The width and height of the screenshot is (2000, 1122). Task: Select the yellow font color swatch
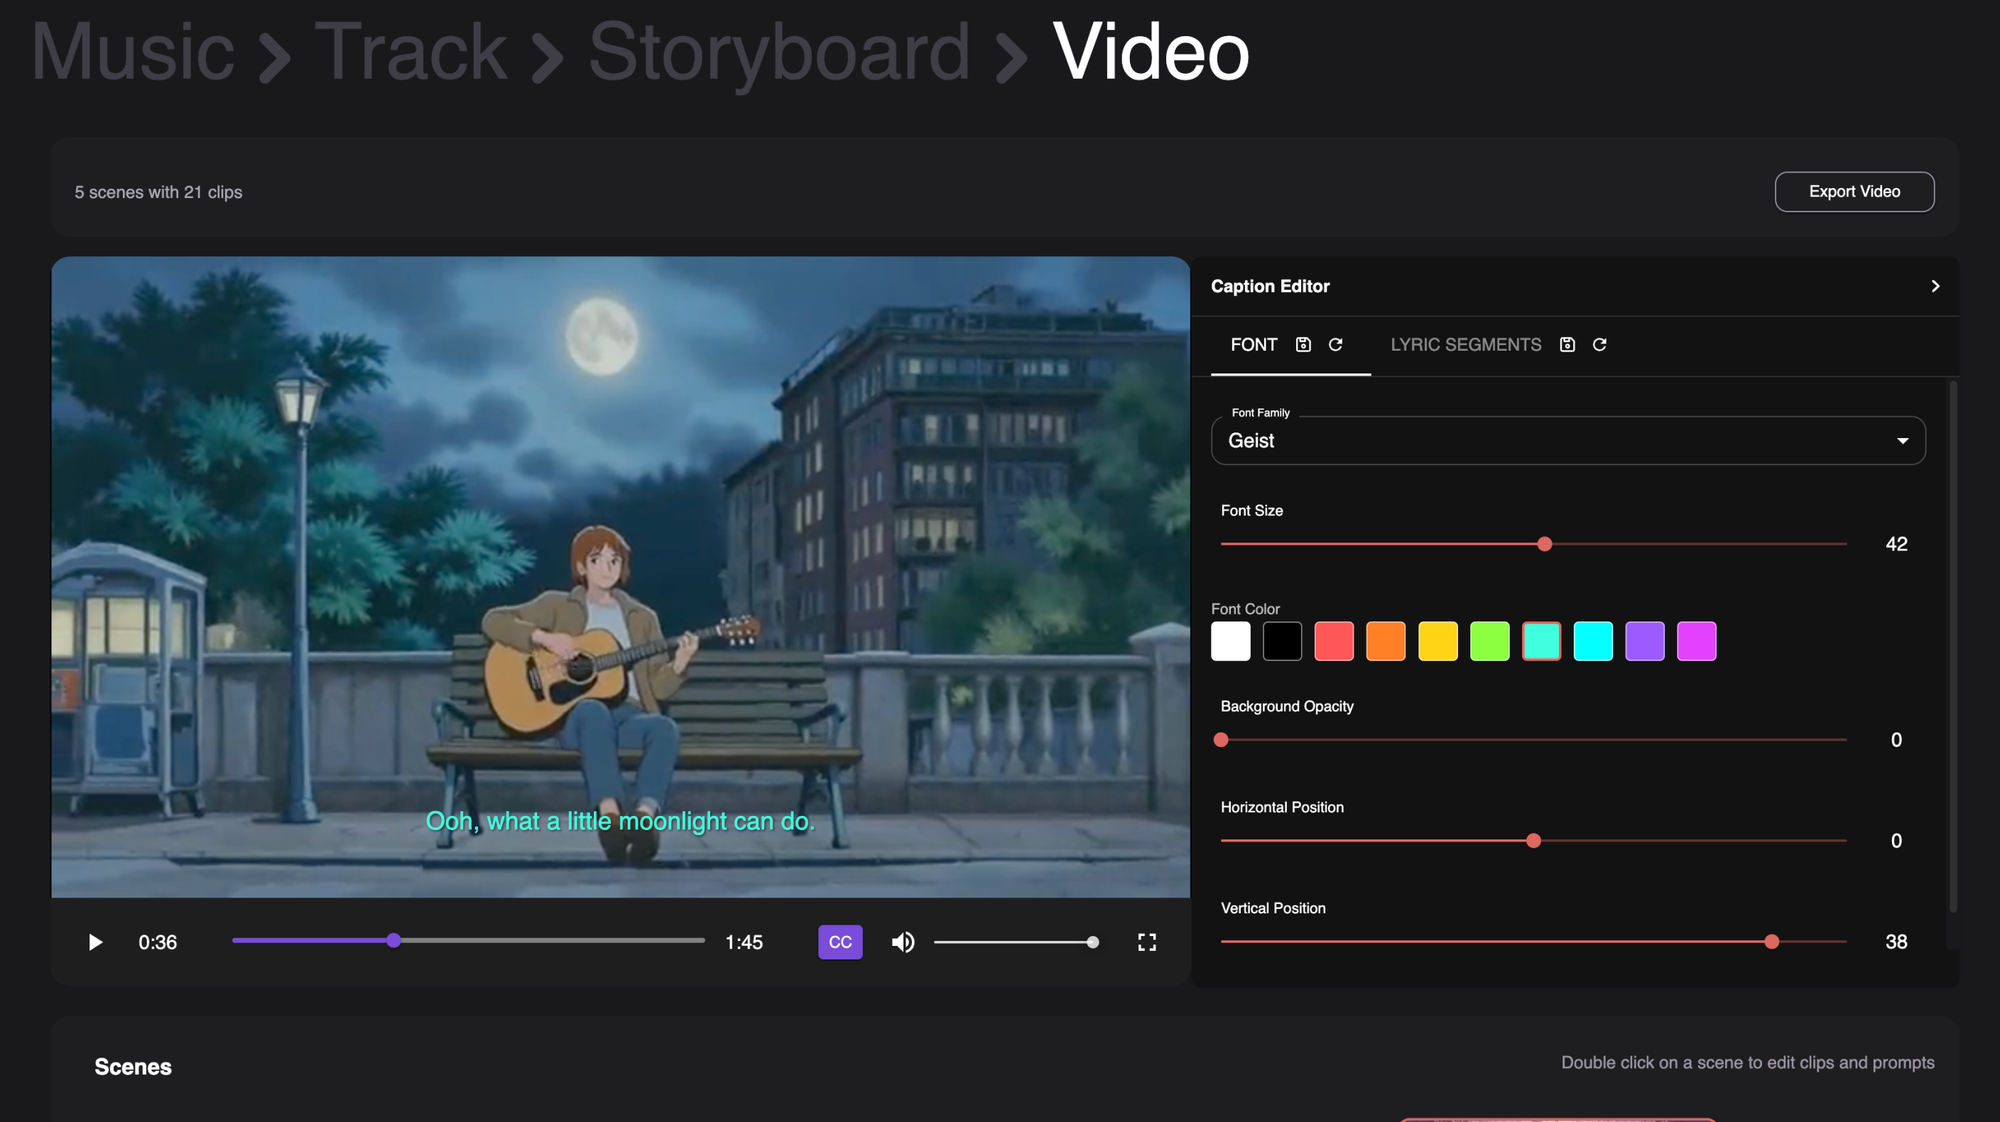tap(1437, 641)
